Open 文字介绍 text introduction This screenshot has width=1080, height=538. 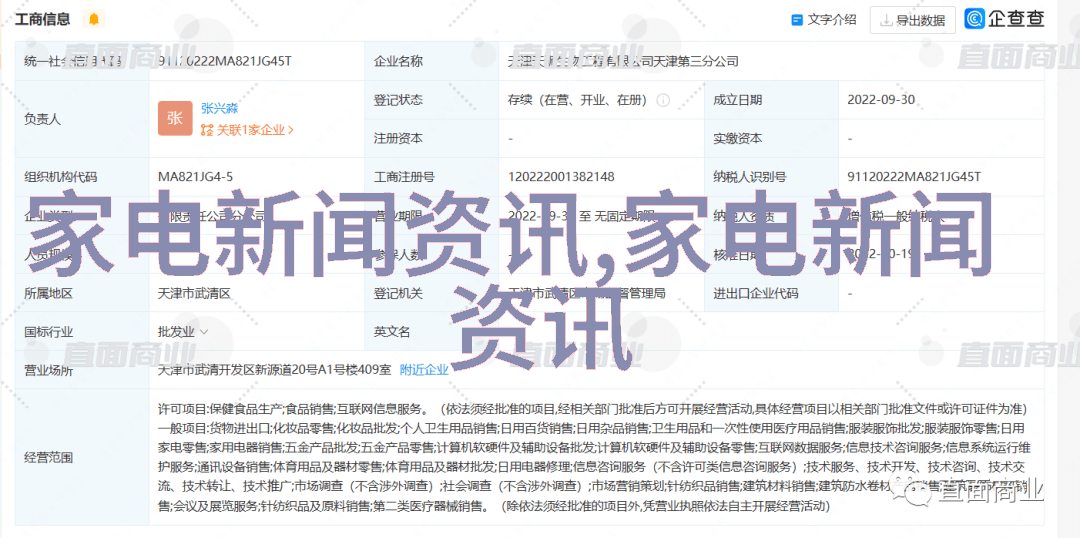tap(824, 19)
